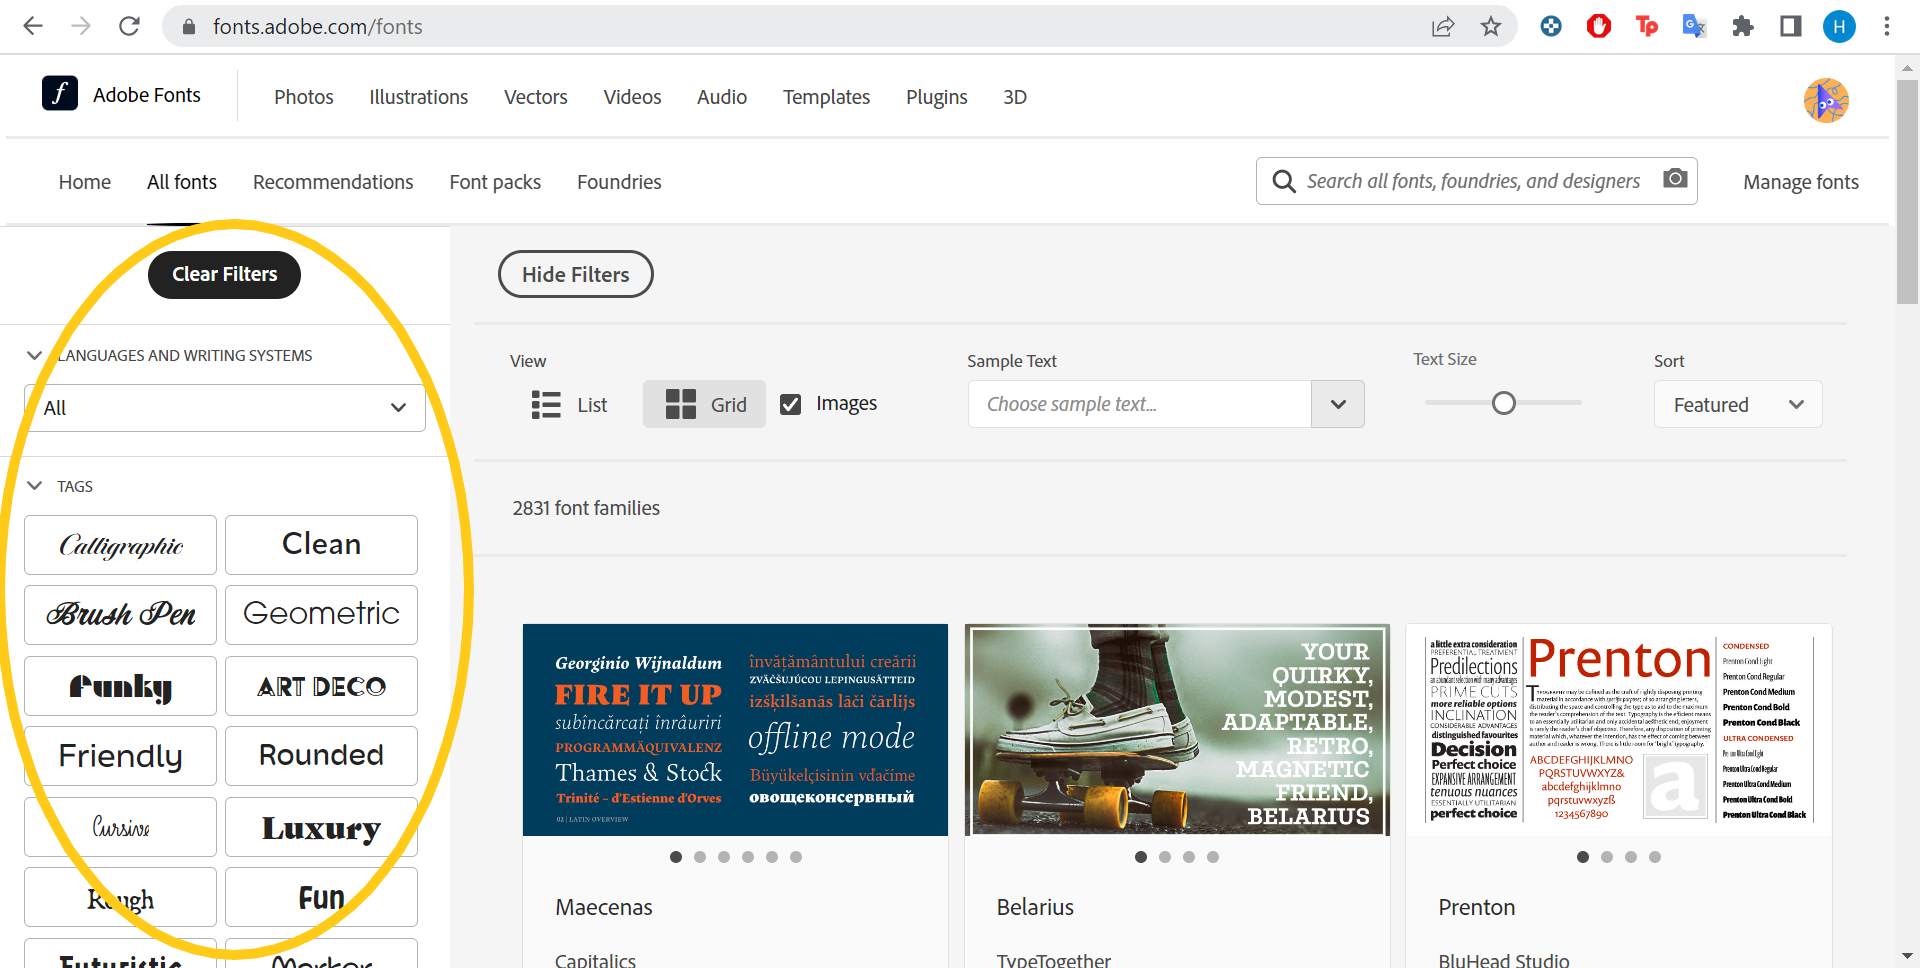Toggle the Clean tag filter

[321, 545]
